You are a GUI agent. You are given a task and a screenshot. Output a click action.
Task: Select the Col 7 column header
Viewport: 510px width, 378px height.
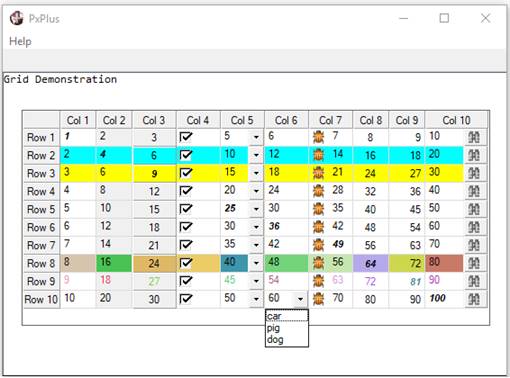[330, 120]
